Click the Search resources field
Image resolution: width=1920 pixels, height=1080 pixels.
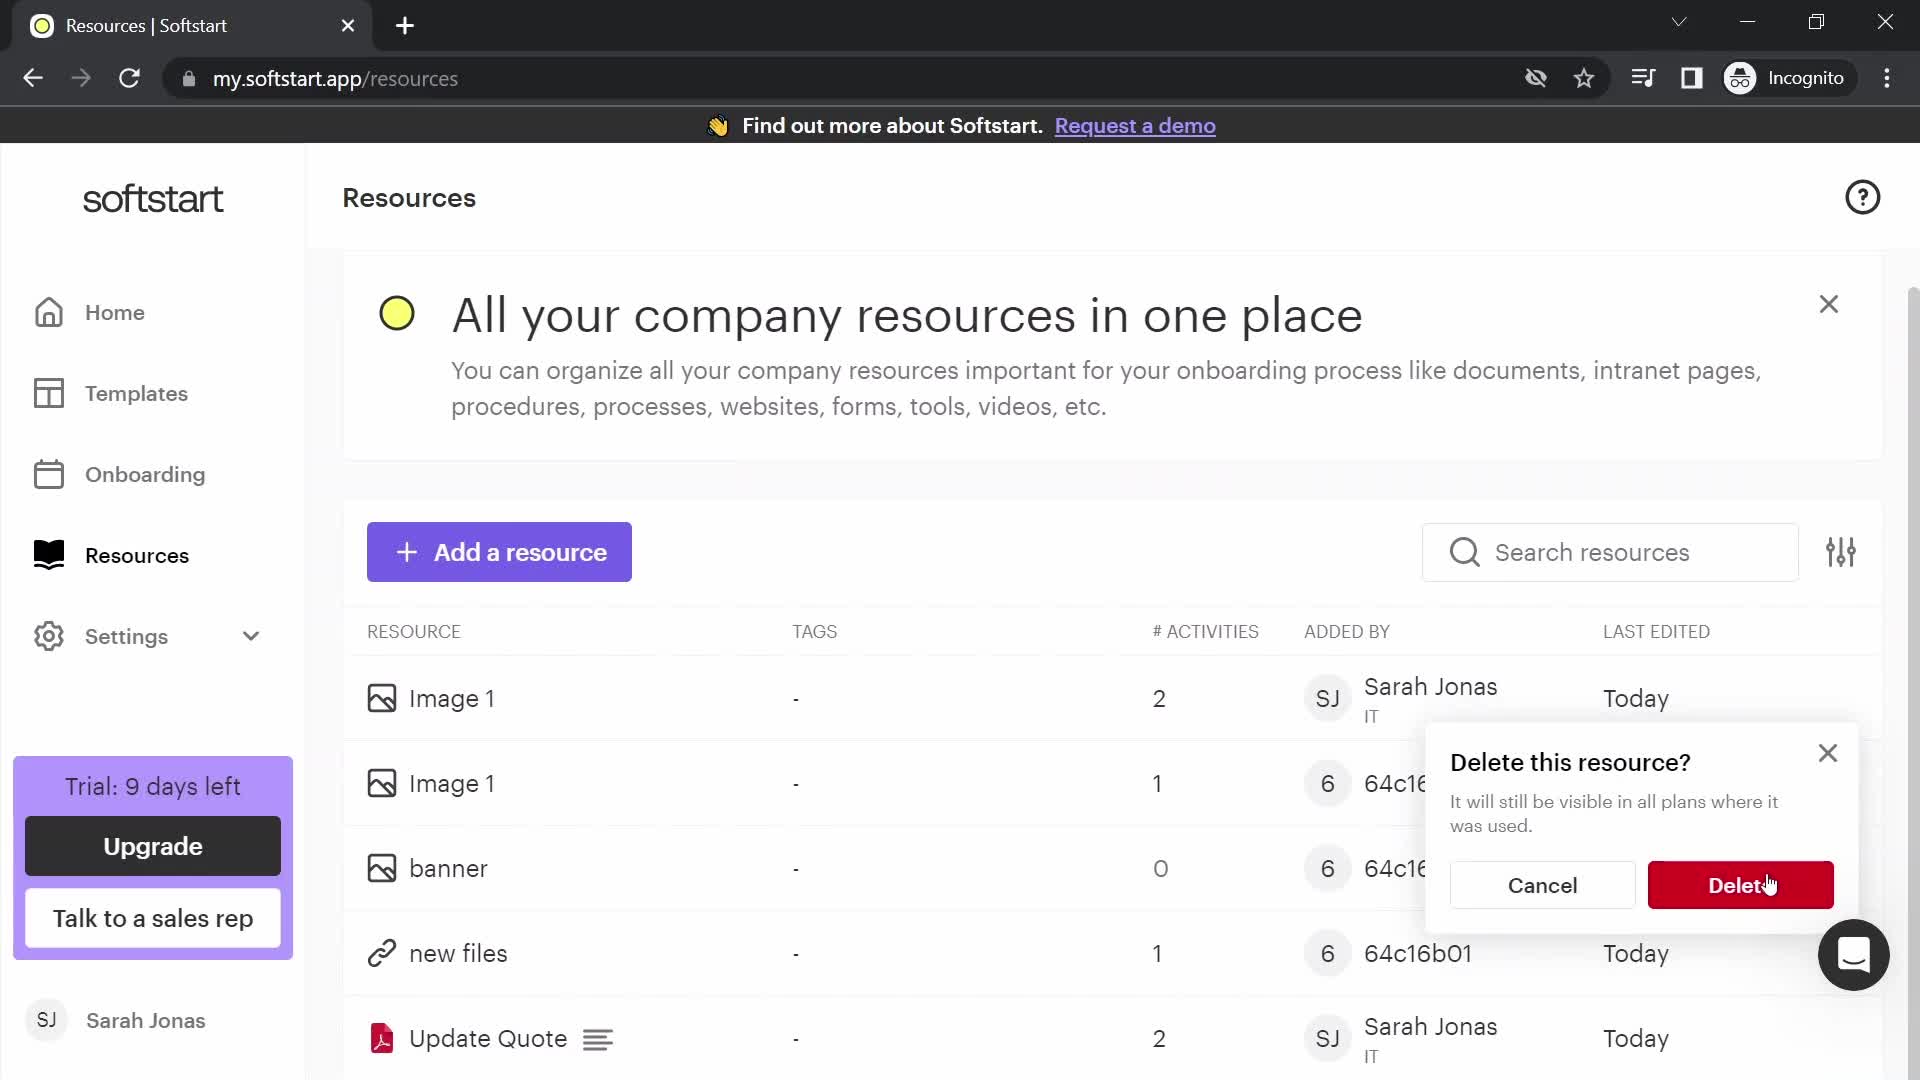1610,552
